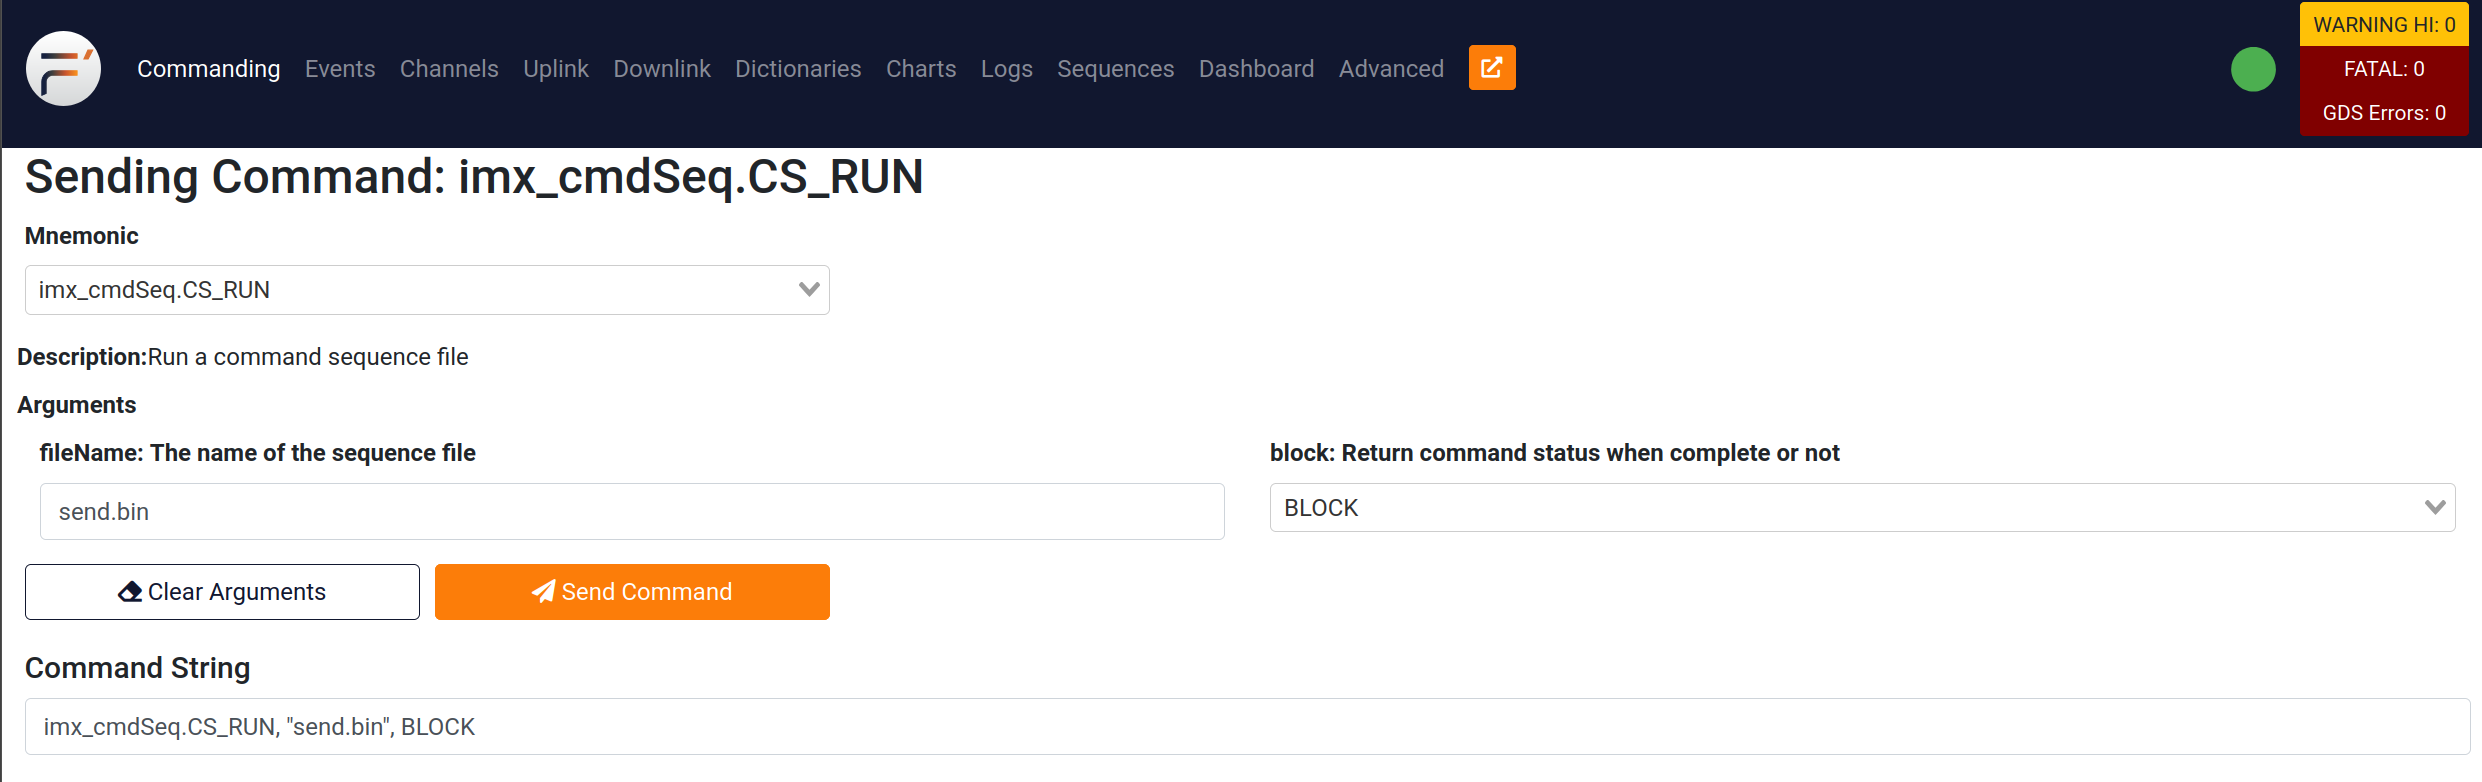Viewport: 2482px width, 782px height.
Task: Open new window via orange external-link icon
Action: tap(1492, 68)
